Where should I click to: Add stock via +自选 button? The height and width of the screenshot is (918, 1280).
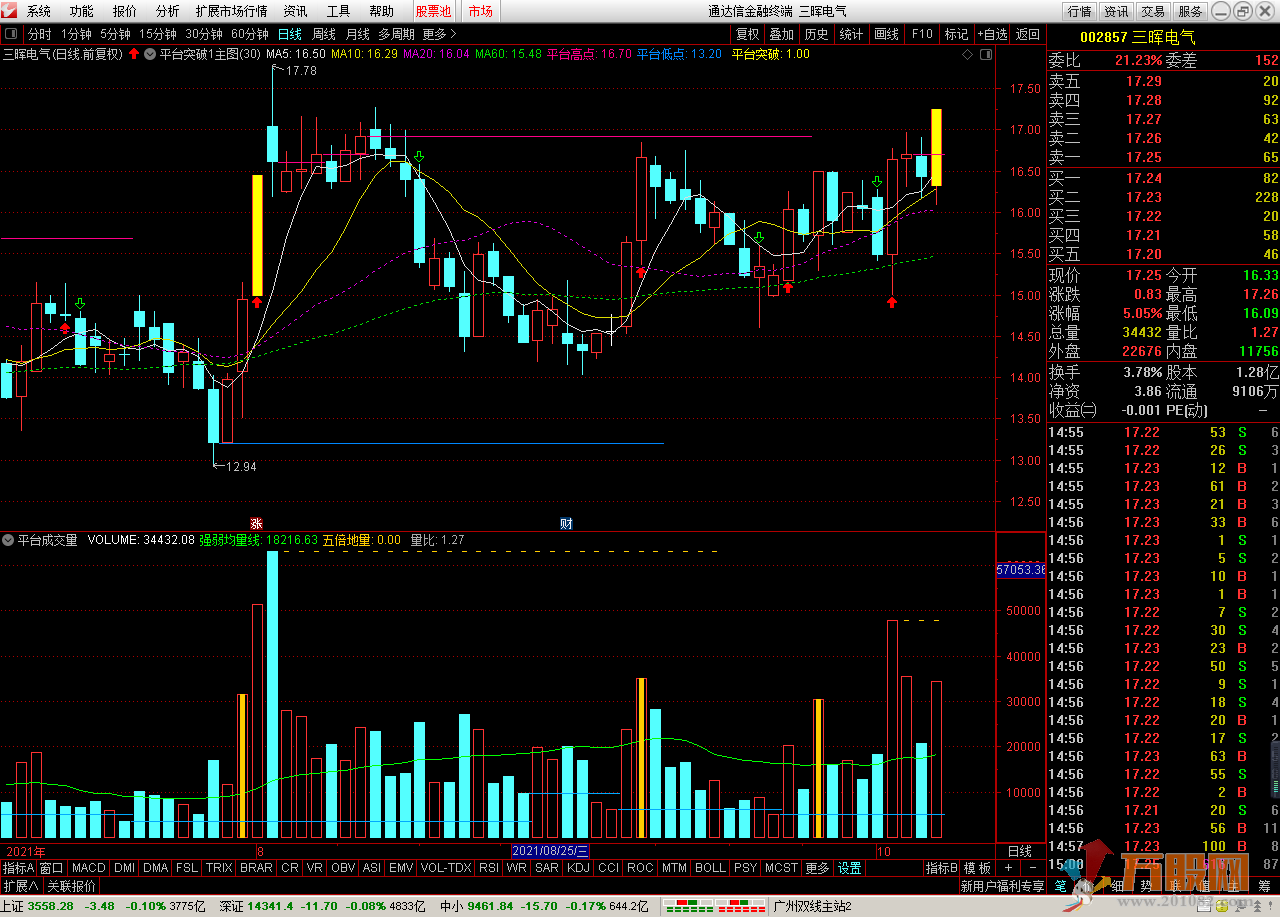pos(992,34)
